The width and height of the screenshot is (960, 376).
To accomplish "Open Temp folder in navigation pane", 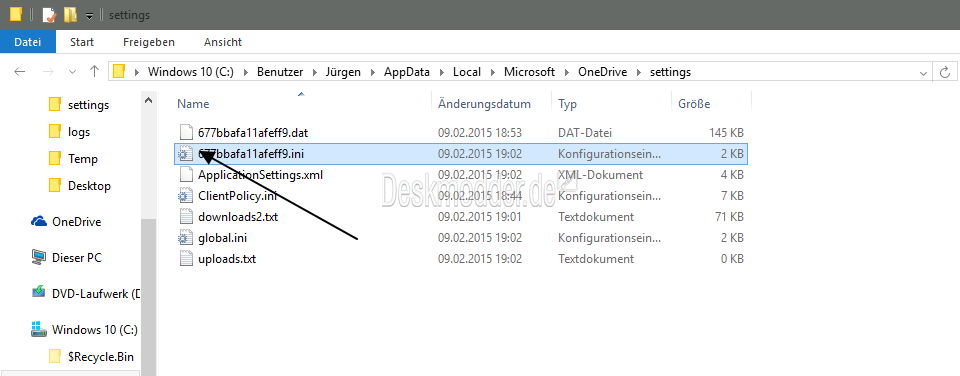I will (83, 159).
